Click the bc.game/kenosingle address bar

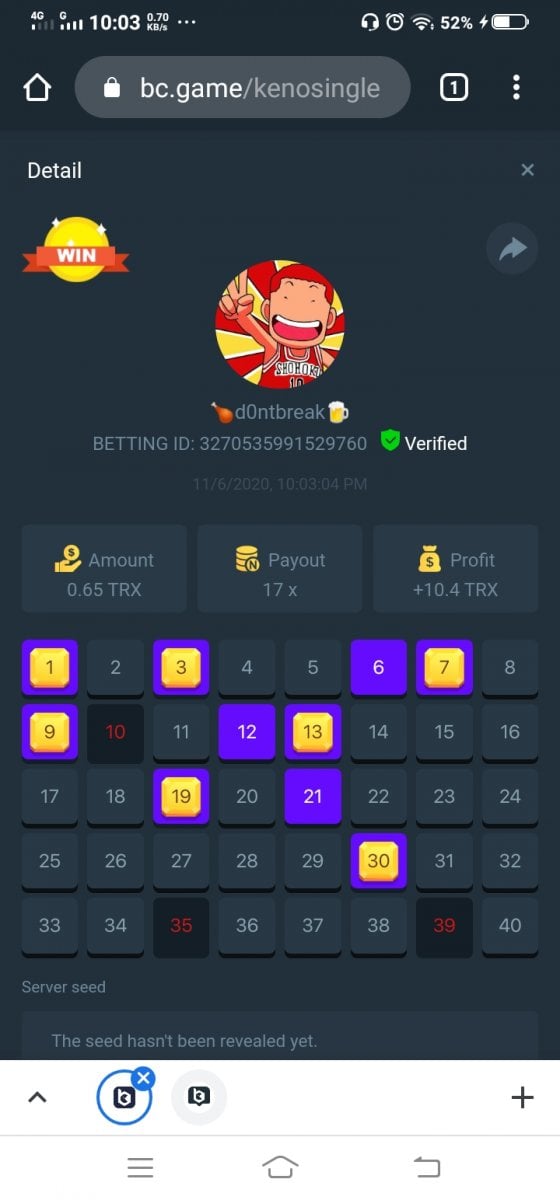242,88
